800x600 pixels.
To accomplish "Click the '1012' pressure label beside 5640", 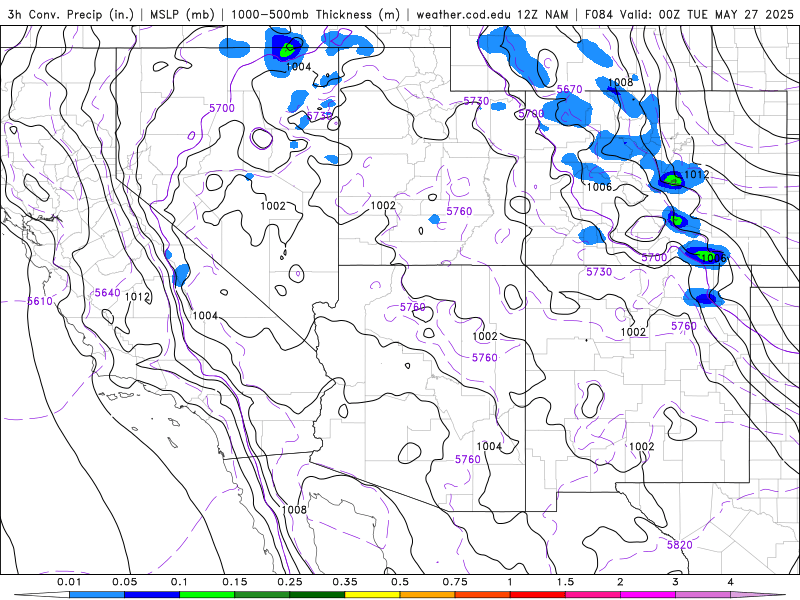I will [137, 296].
